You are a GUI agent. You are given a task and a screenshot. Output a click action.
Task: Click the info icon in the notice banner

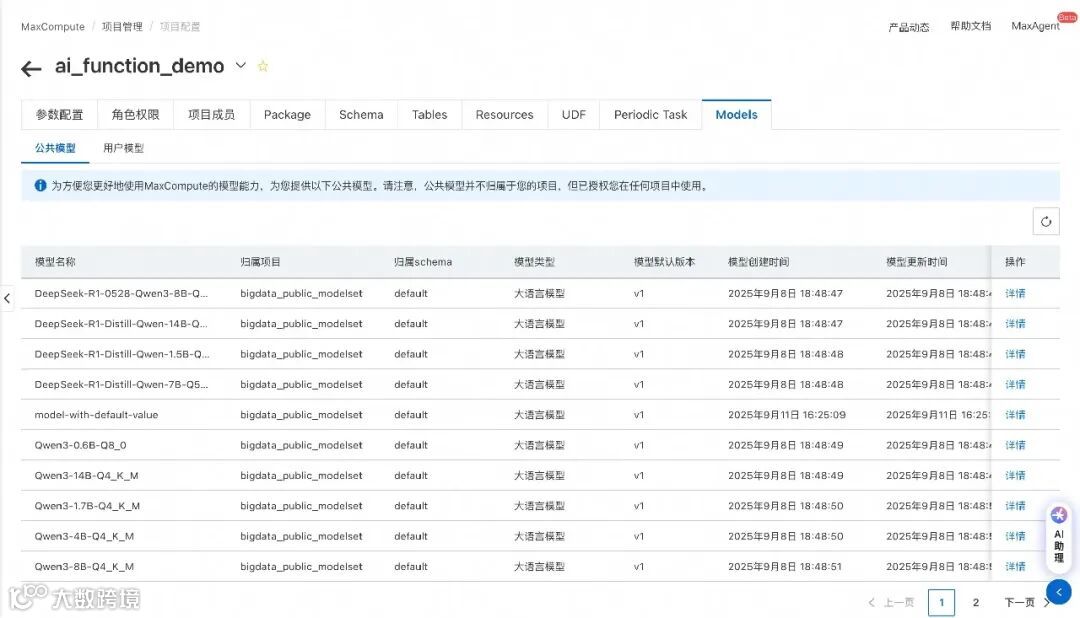pos(41,185)
